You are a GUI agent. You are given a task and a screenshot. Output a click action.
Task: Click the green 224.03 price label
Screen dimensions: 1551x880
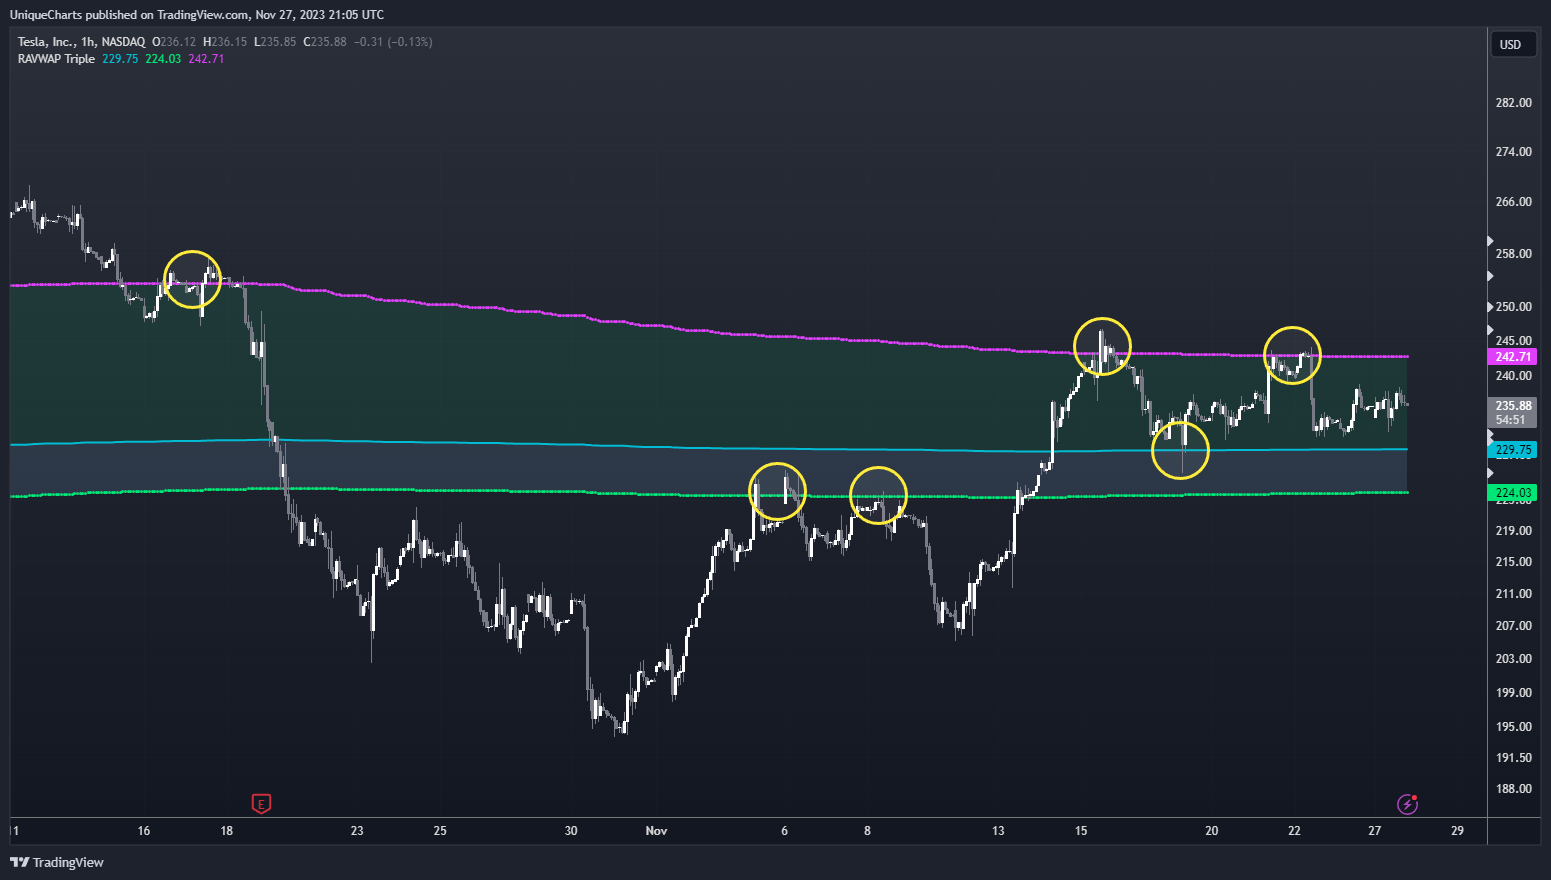pos(1513,493)
